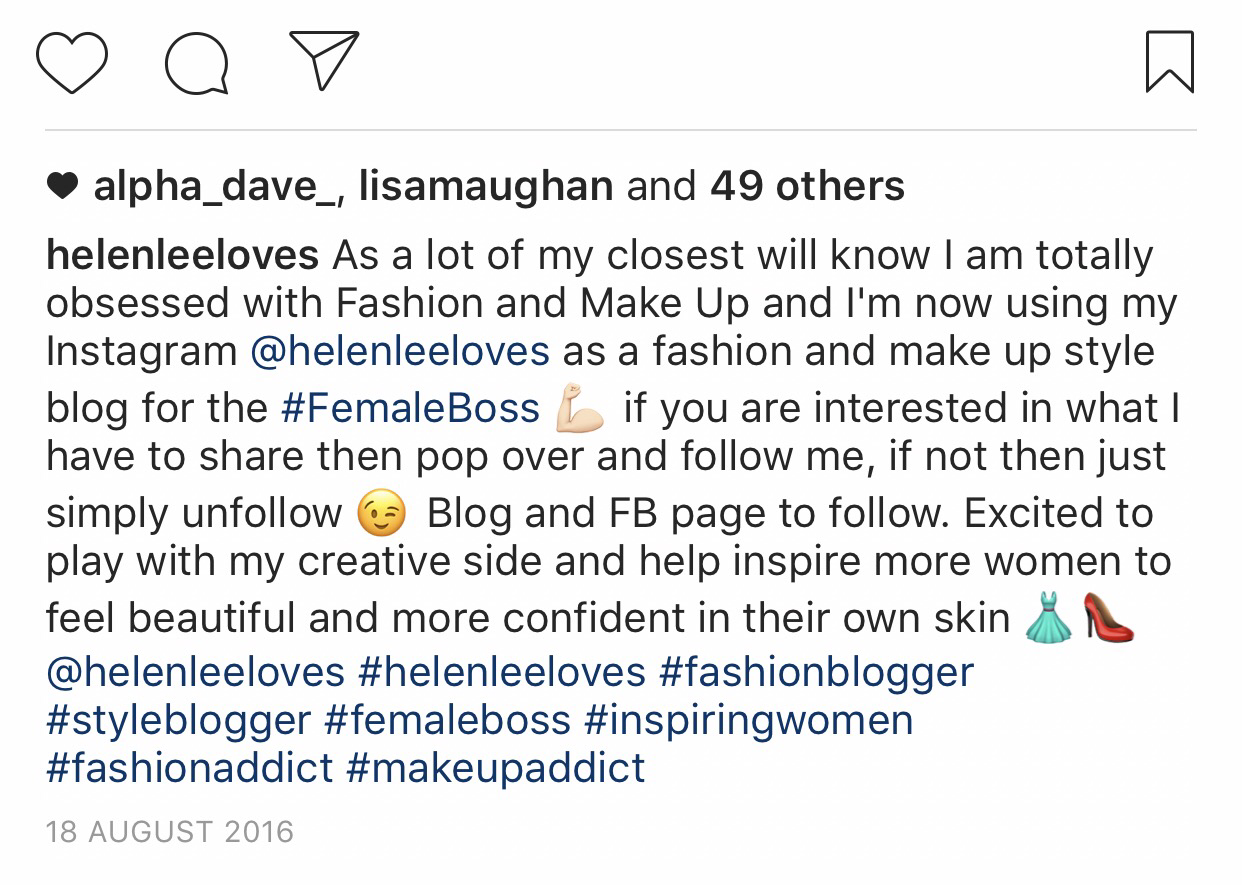Open the #fashionblogger hashtag

click(816, 672)
